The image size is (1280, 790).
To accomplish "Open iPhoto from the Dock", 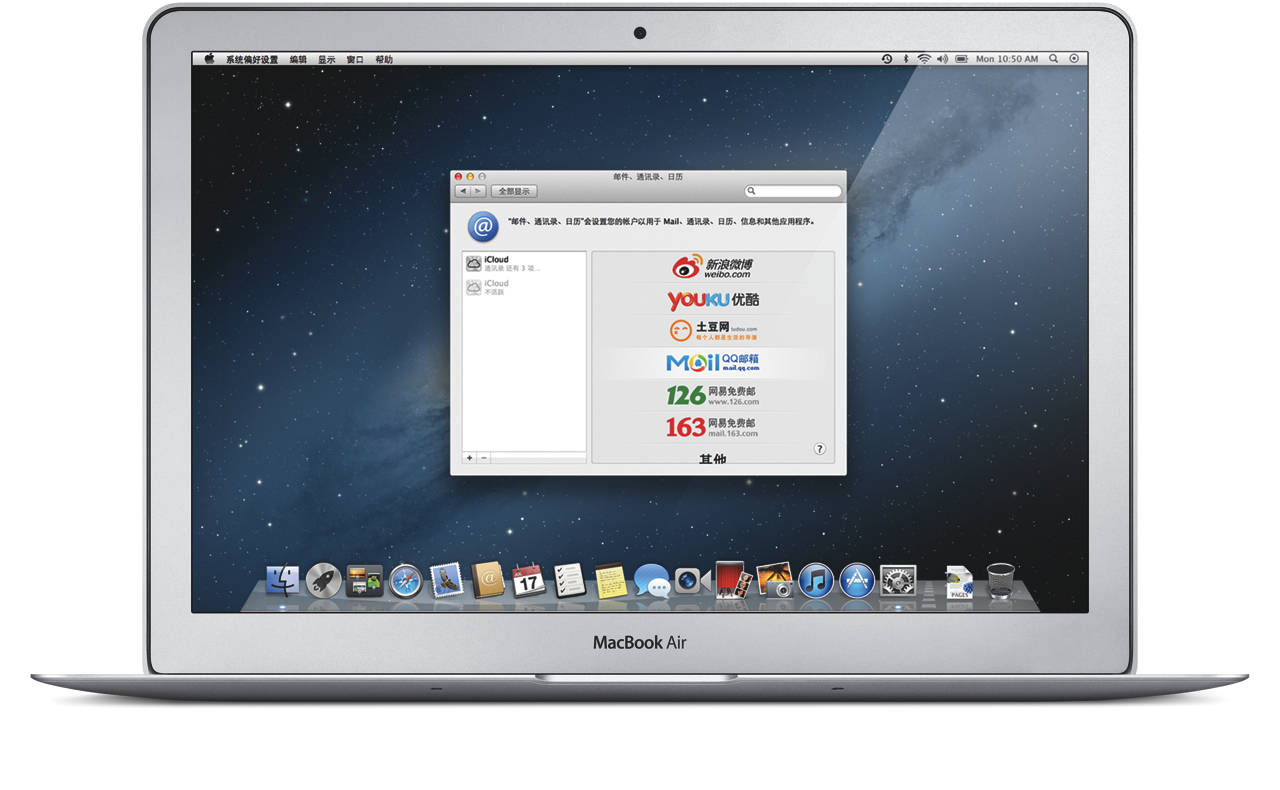I will point(775,580).
